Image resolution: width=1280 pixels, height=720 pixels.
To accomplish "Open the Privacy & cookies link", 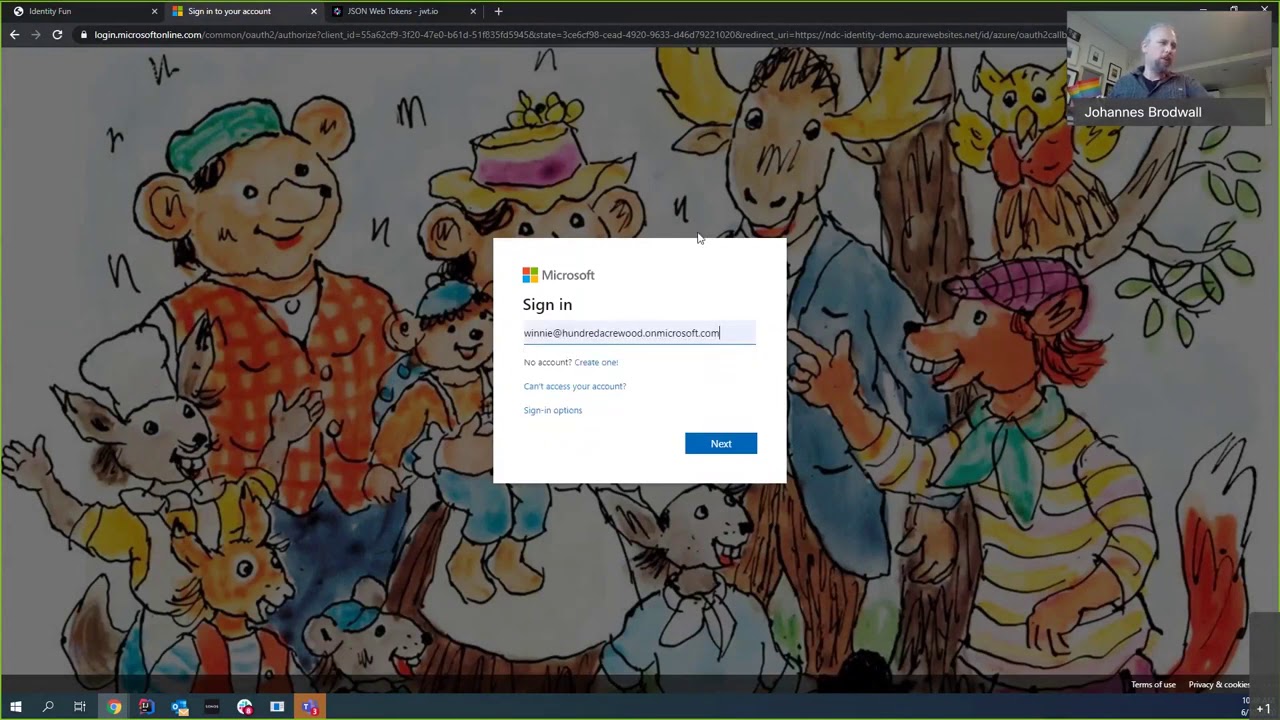I will tap(1219, 685).
